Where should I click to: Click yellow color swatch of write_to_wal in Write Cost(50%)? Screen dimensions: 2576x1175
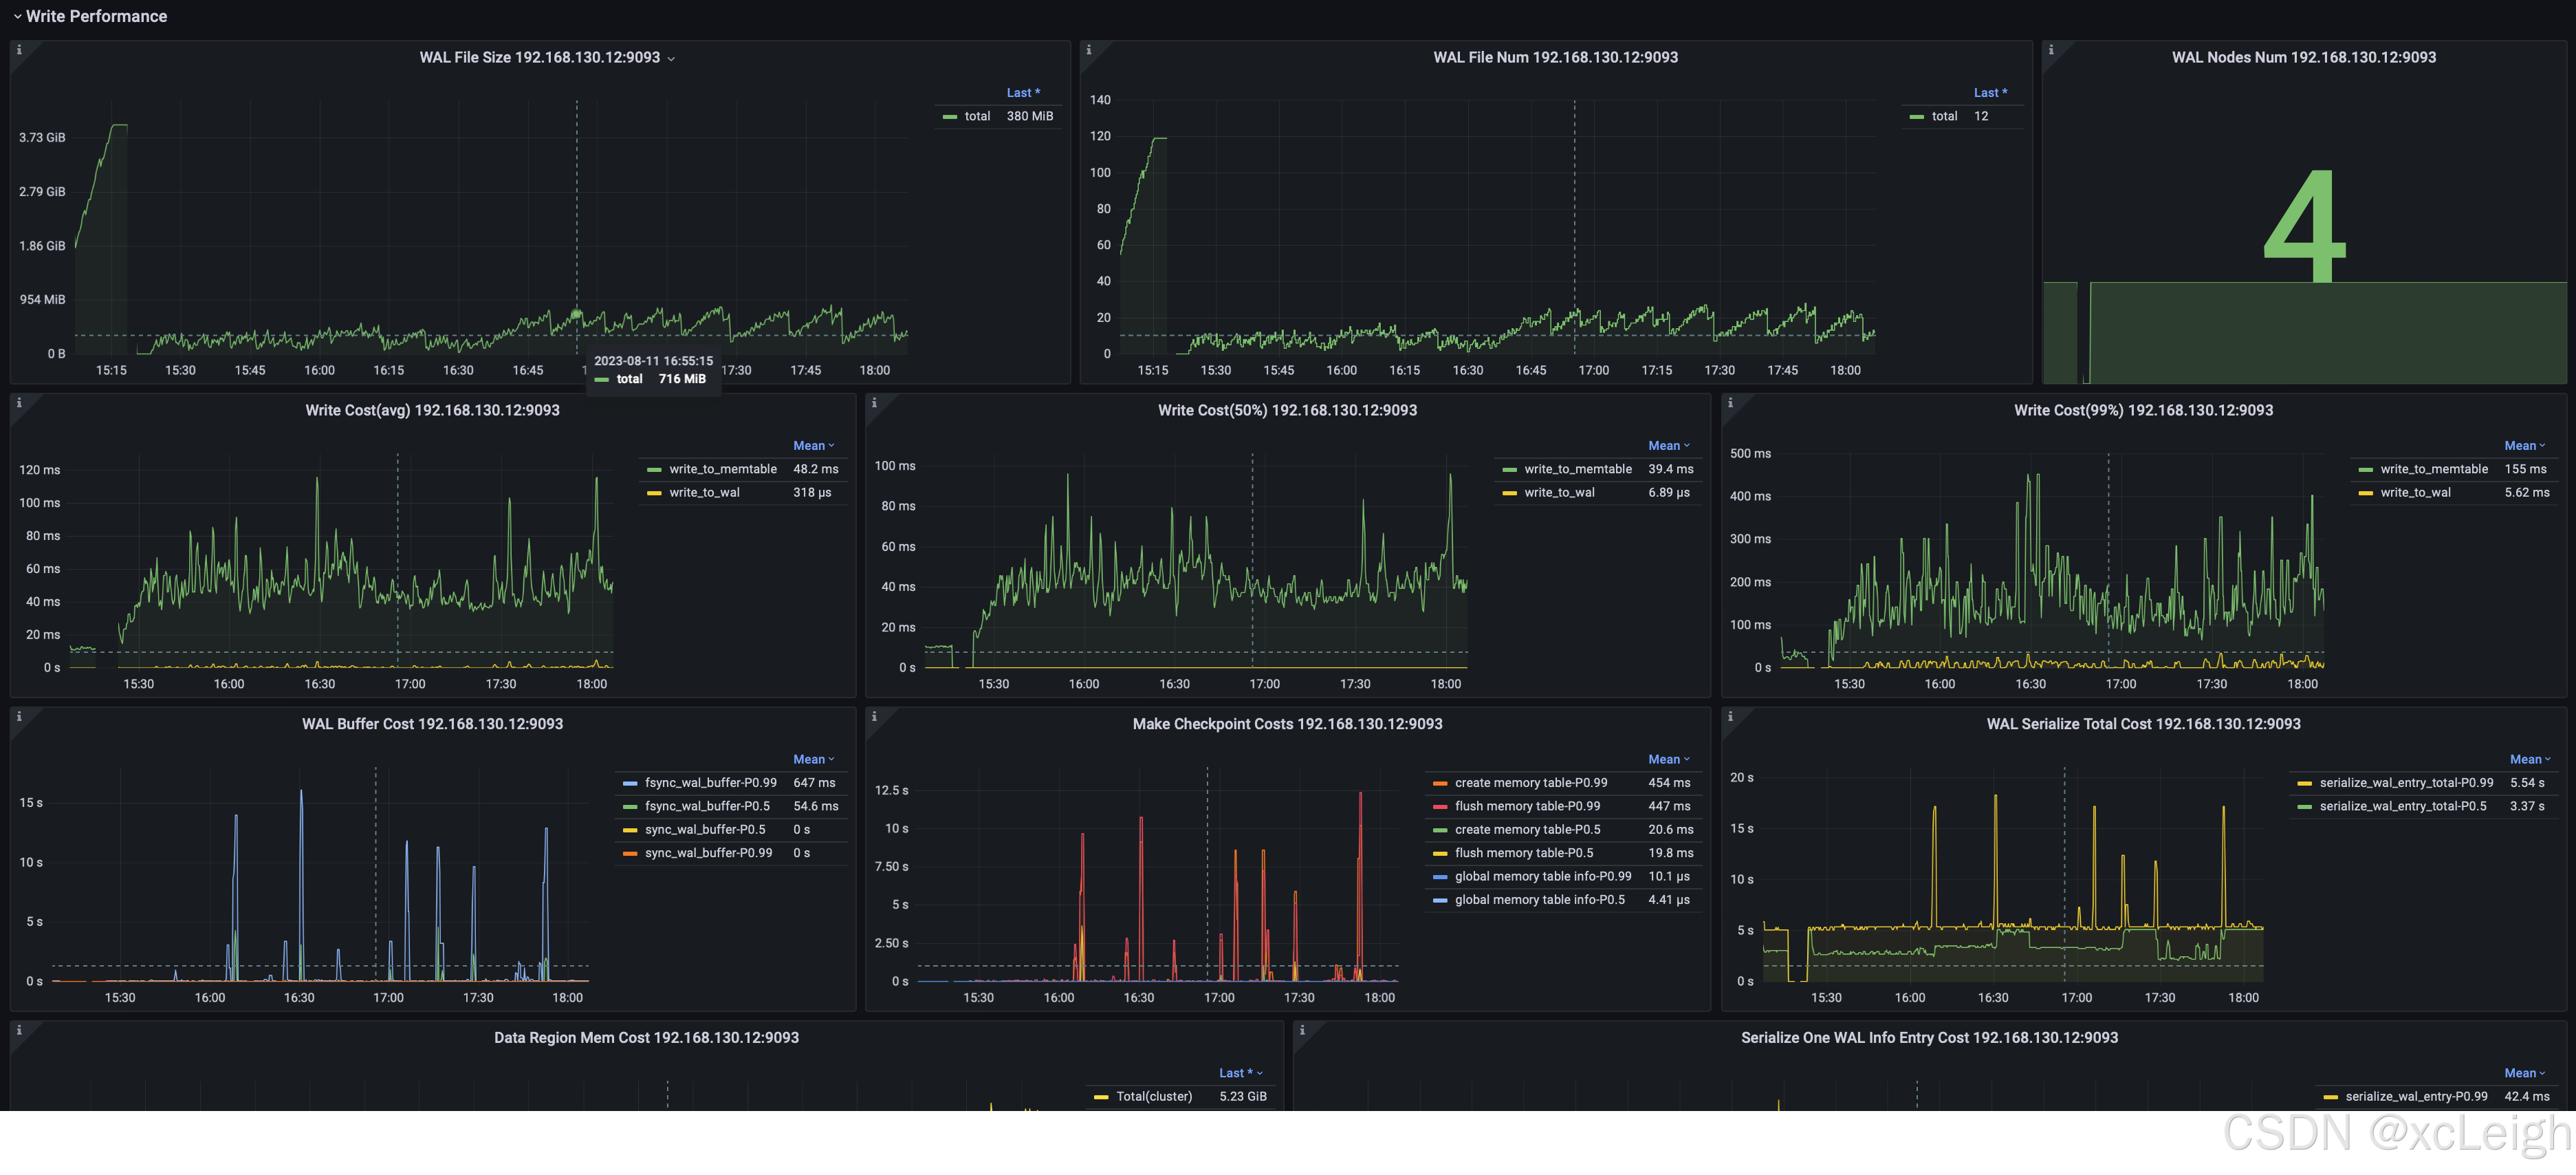coord(1509,493)
